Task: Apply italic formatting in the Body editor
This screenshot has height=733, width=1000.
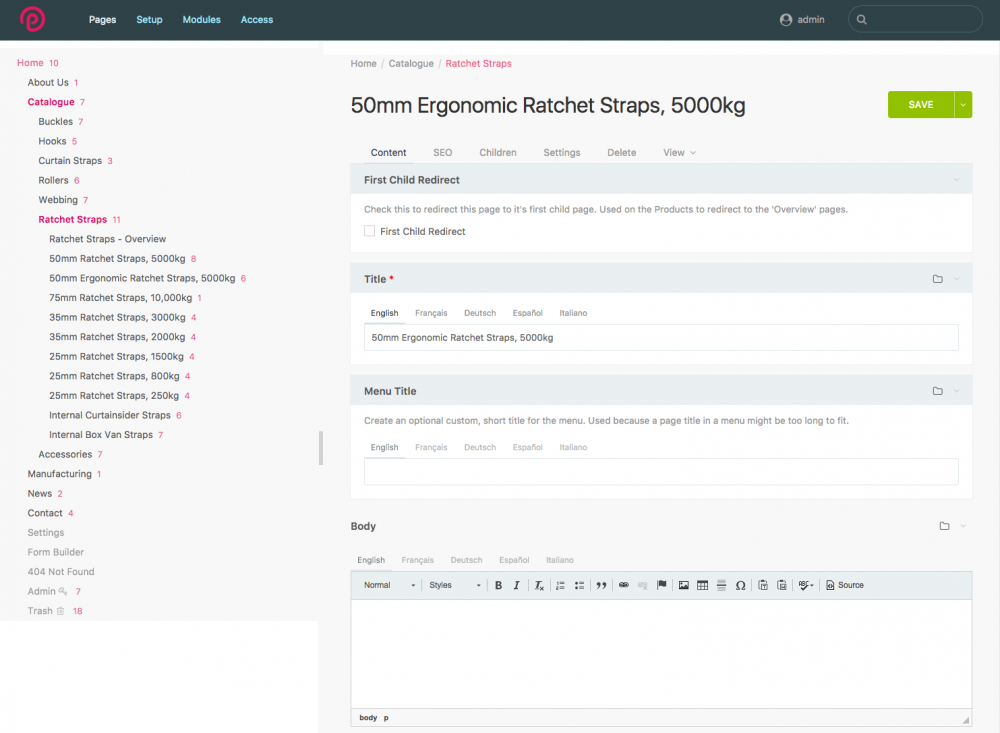Action: coord(515,585)
